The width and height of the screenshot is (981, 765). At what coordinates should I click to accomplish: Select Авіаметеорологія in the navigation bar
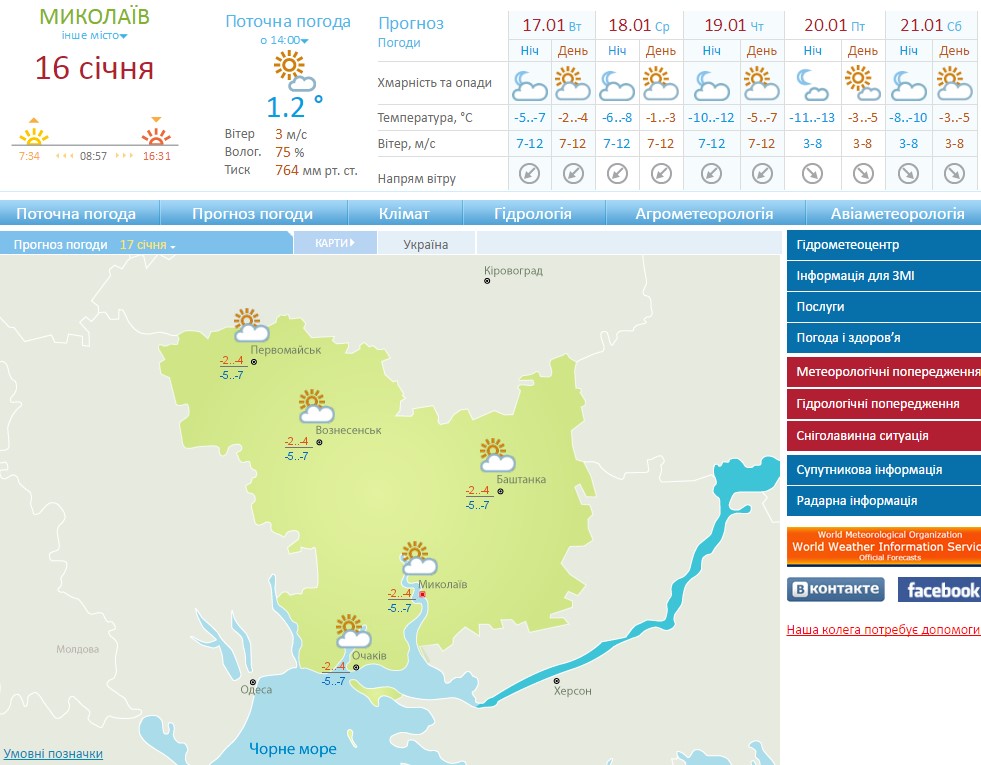897,214
